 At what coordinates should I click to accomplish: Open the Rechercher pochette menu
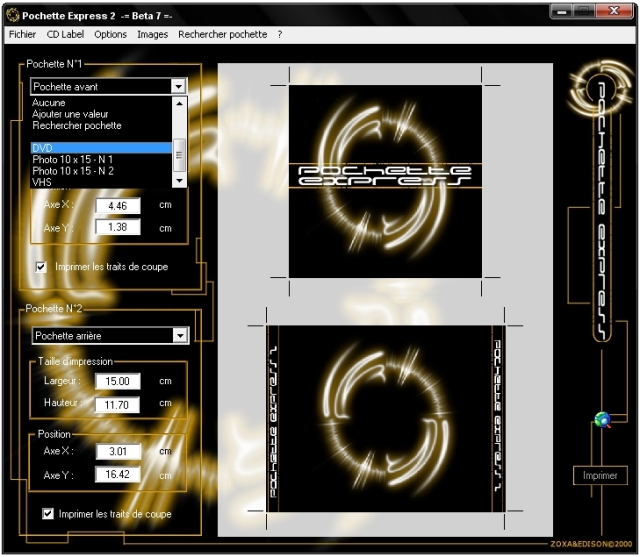tap(223, 35)
